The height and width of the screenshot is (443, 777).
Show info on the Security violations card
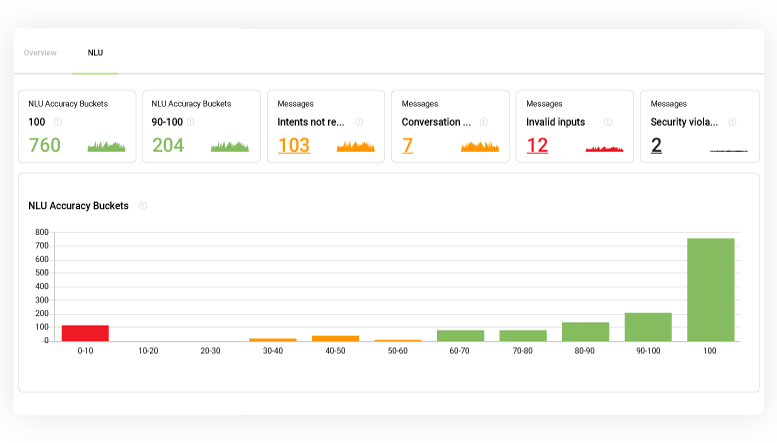click(x=732, y=121)
